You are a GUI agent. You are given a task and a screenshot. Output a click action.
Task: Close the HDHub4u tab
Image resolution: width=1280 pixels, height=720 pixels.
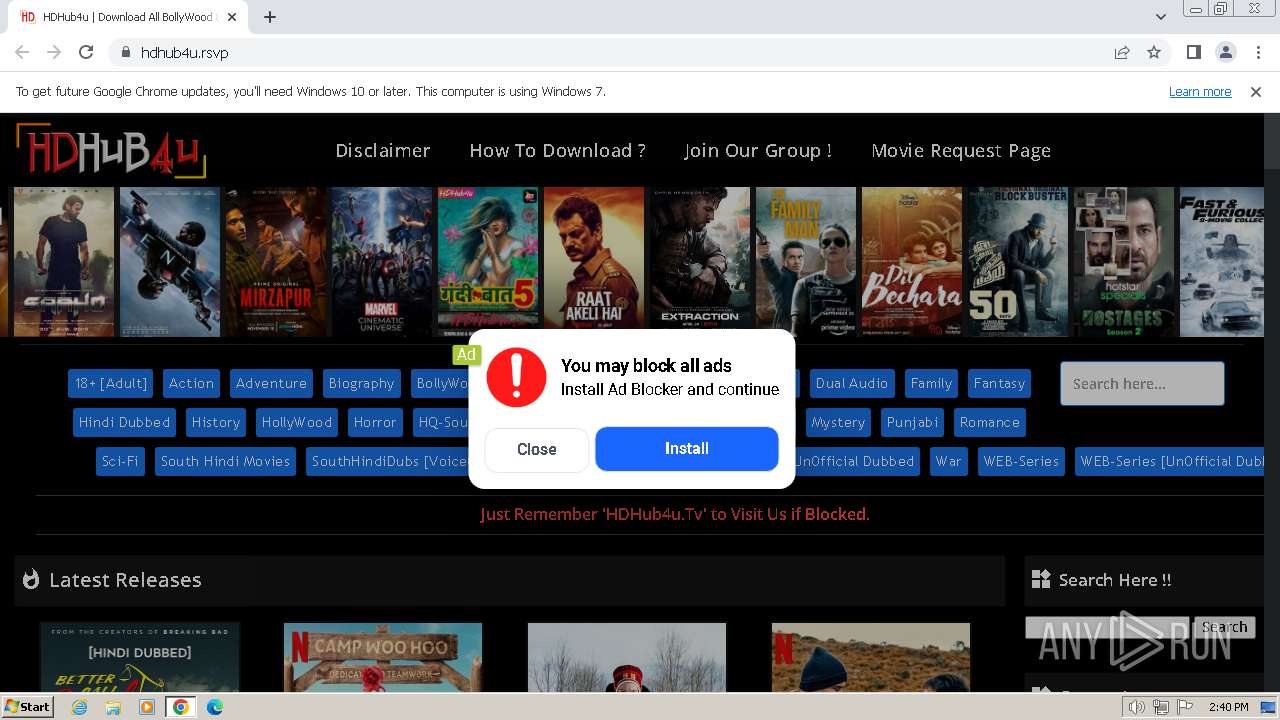pyautogui.click(x=232, y=17)
